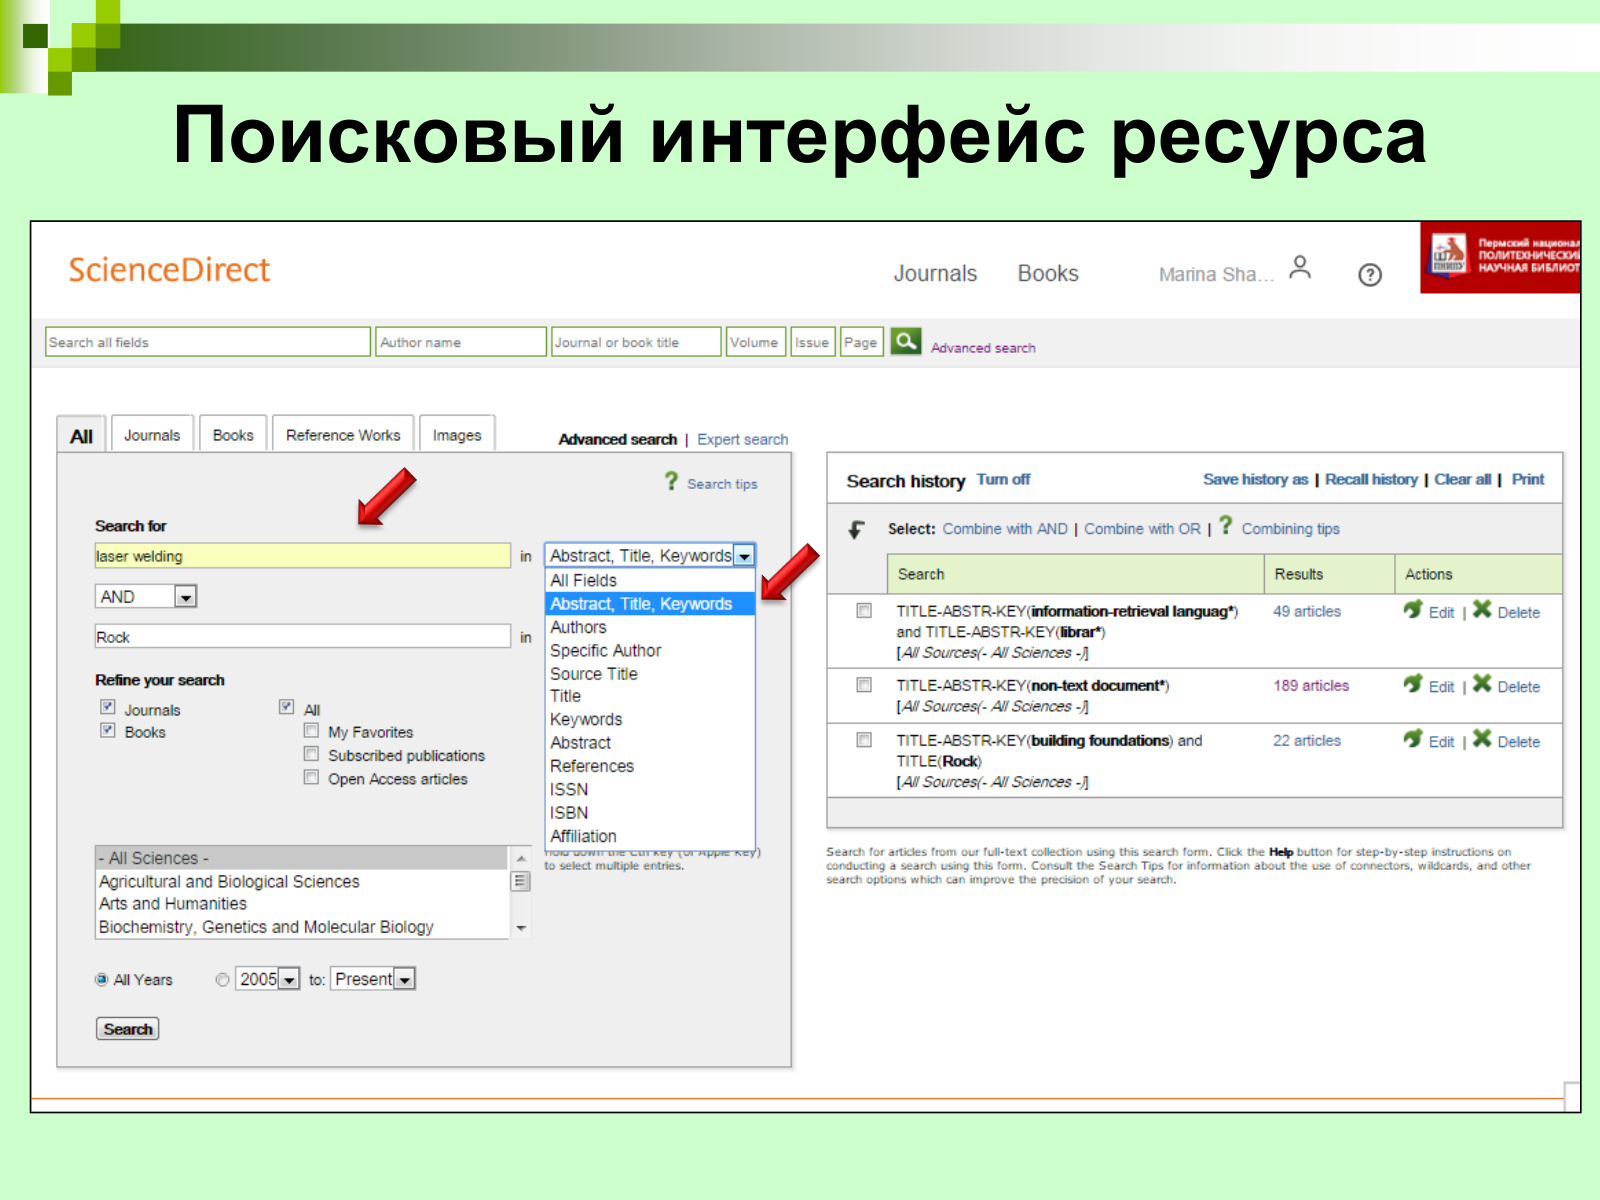This screenshot has width=1600, height=1200.
Task: Check the information-retrieval search history row
Action: 864,610
